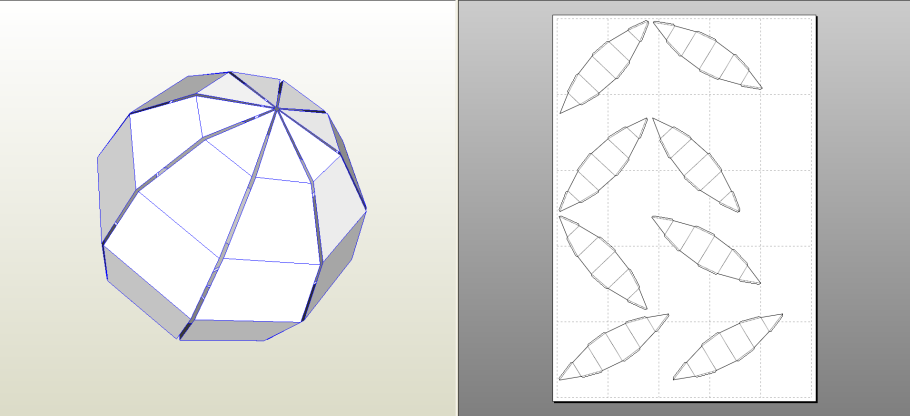Select the top-right unfolded piece on the paper
Viewport: 910px width, 416px height.
(708, 55)
